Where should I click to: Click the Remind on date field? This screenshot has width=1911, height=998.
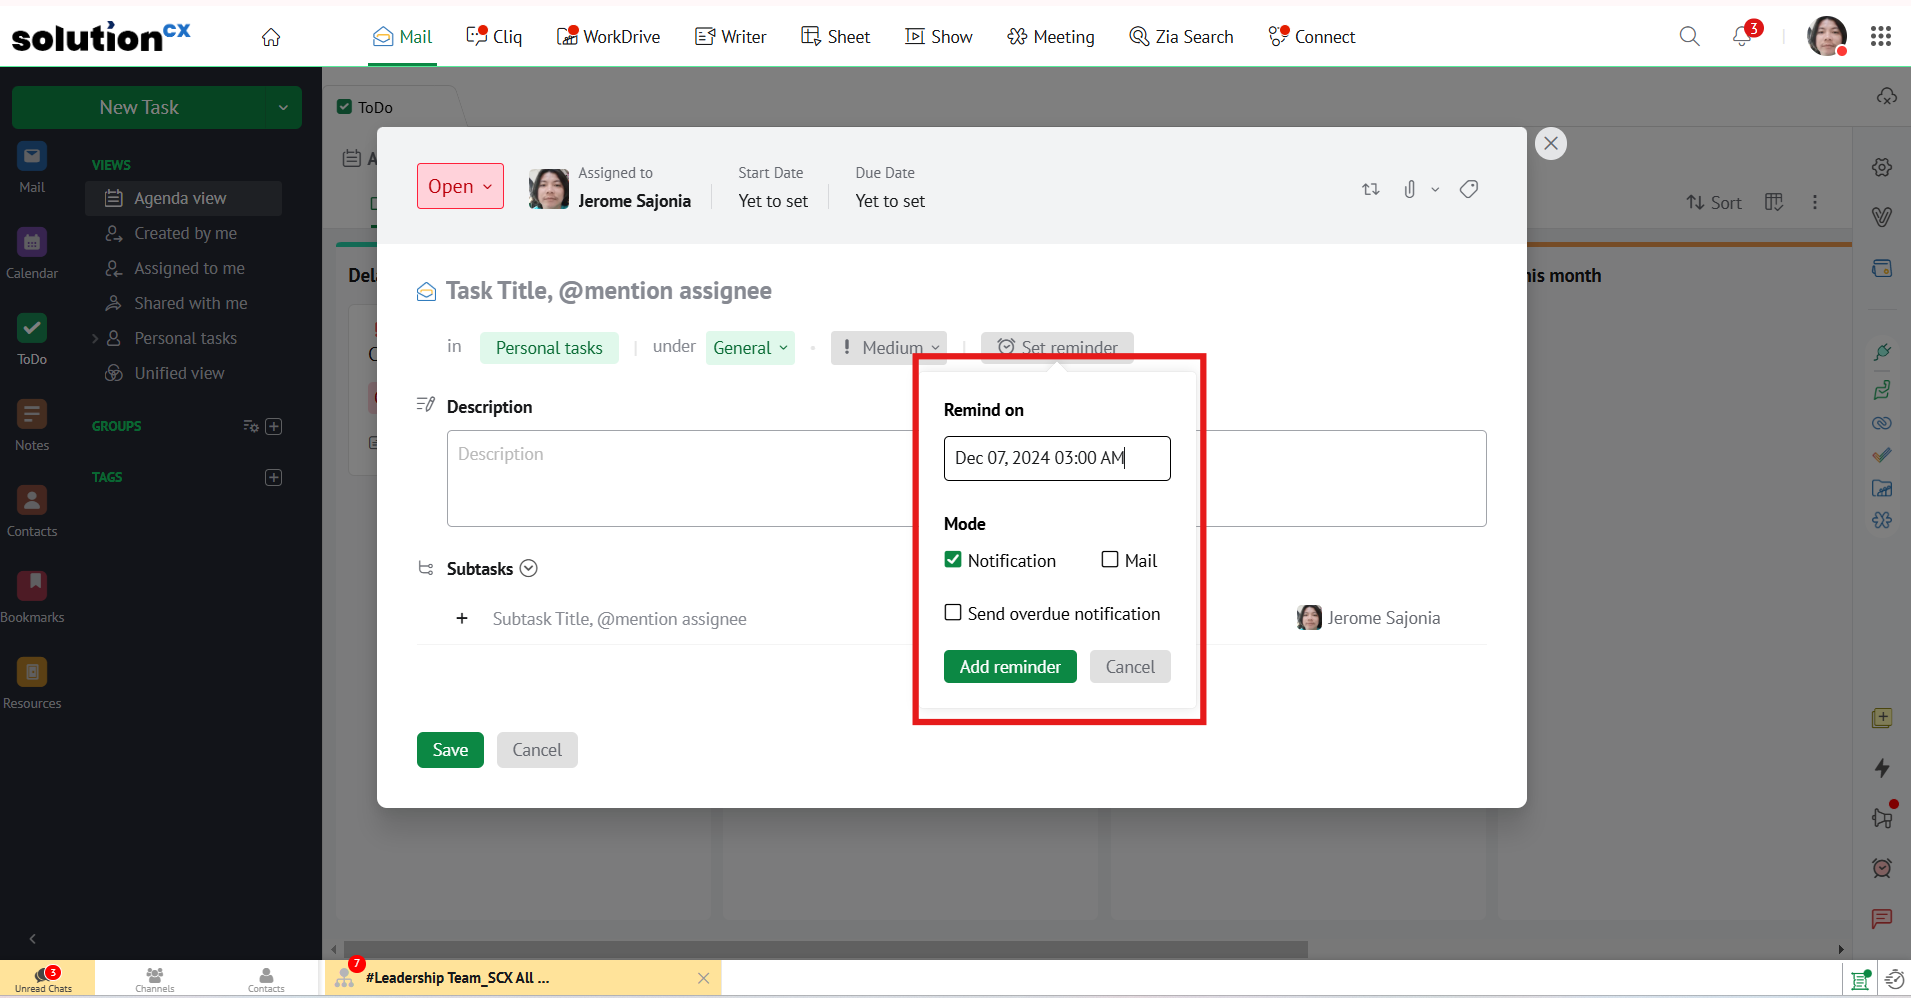1057,458
